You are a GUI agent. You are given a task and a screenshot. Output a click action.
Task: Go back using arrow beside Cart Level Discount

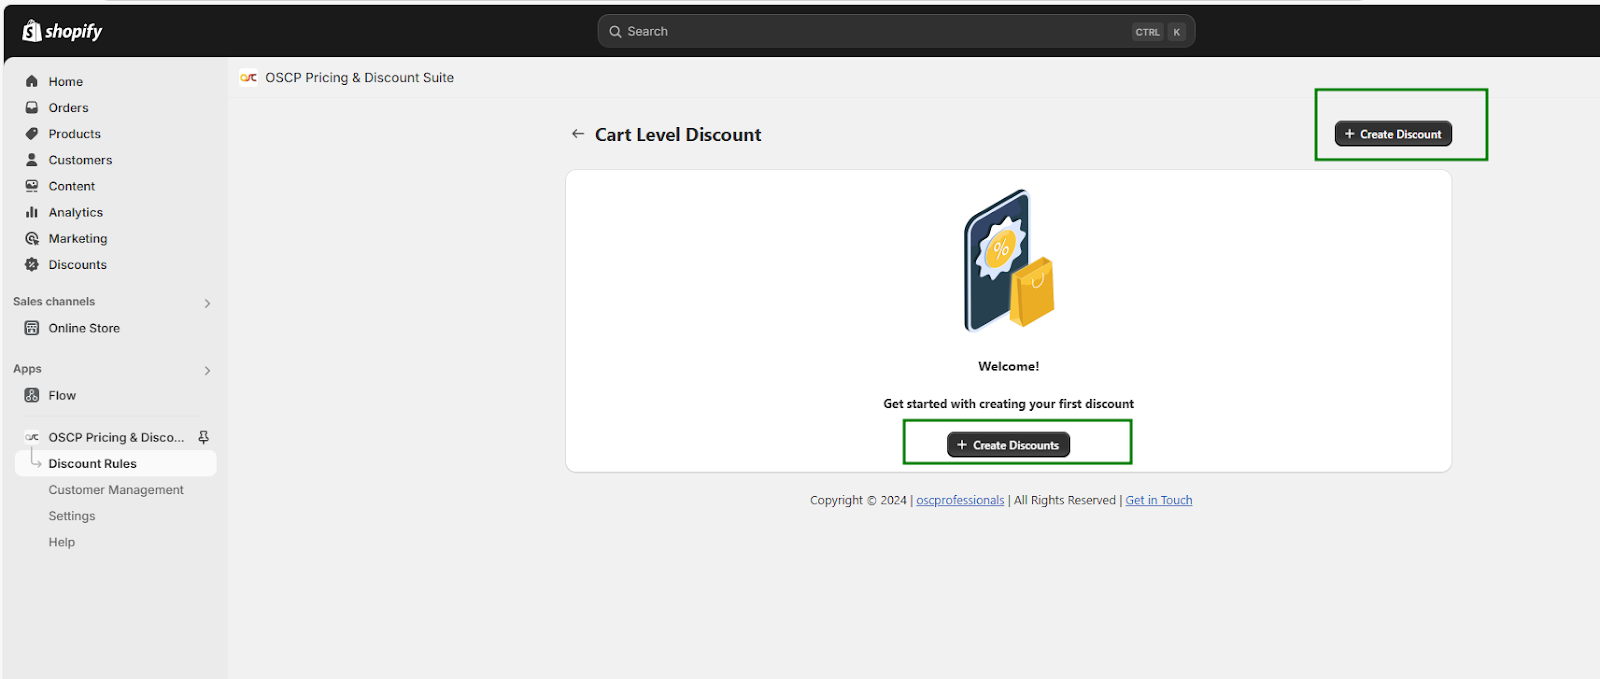(578, 134)
